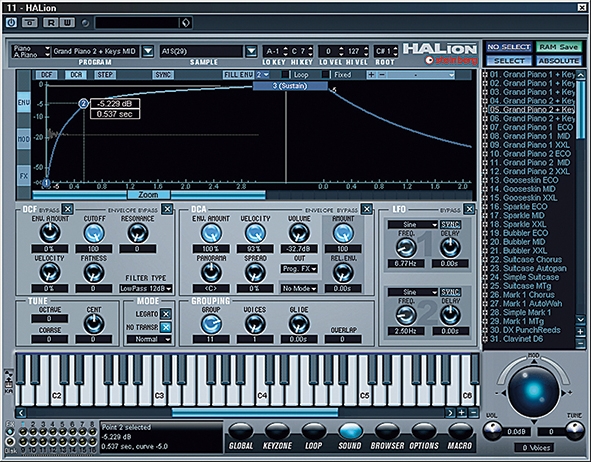Click the bypass button beside power

[x=30, y=23]
